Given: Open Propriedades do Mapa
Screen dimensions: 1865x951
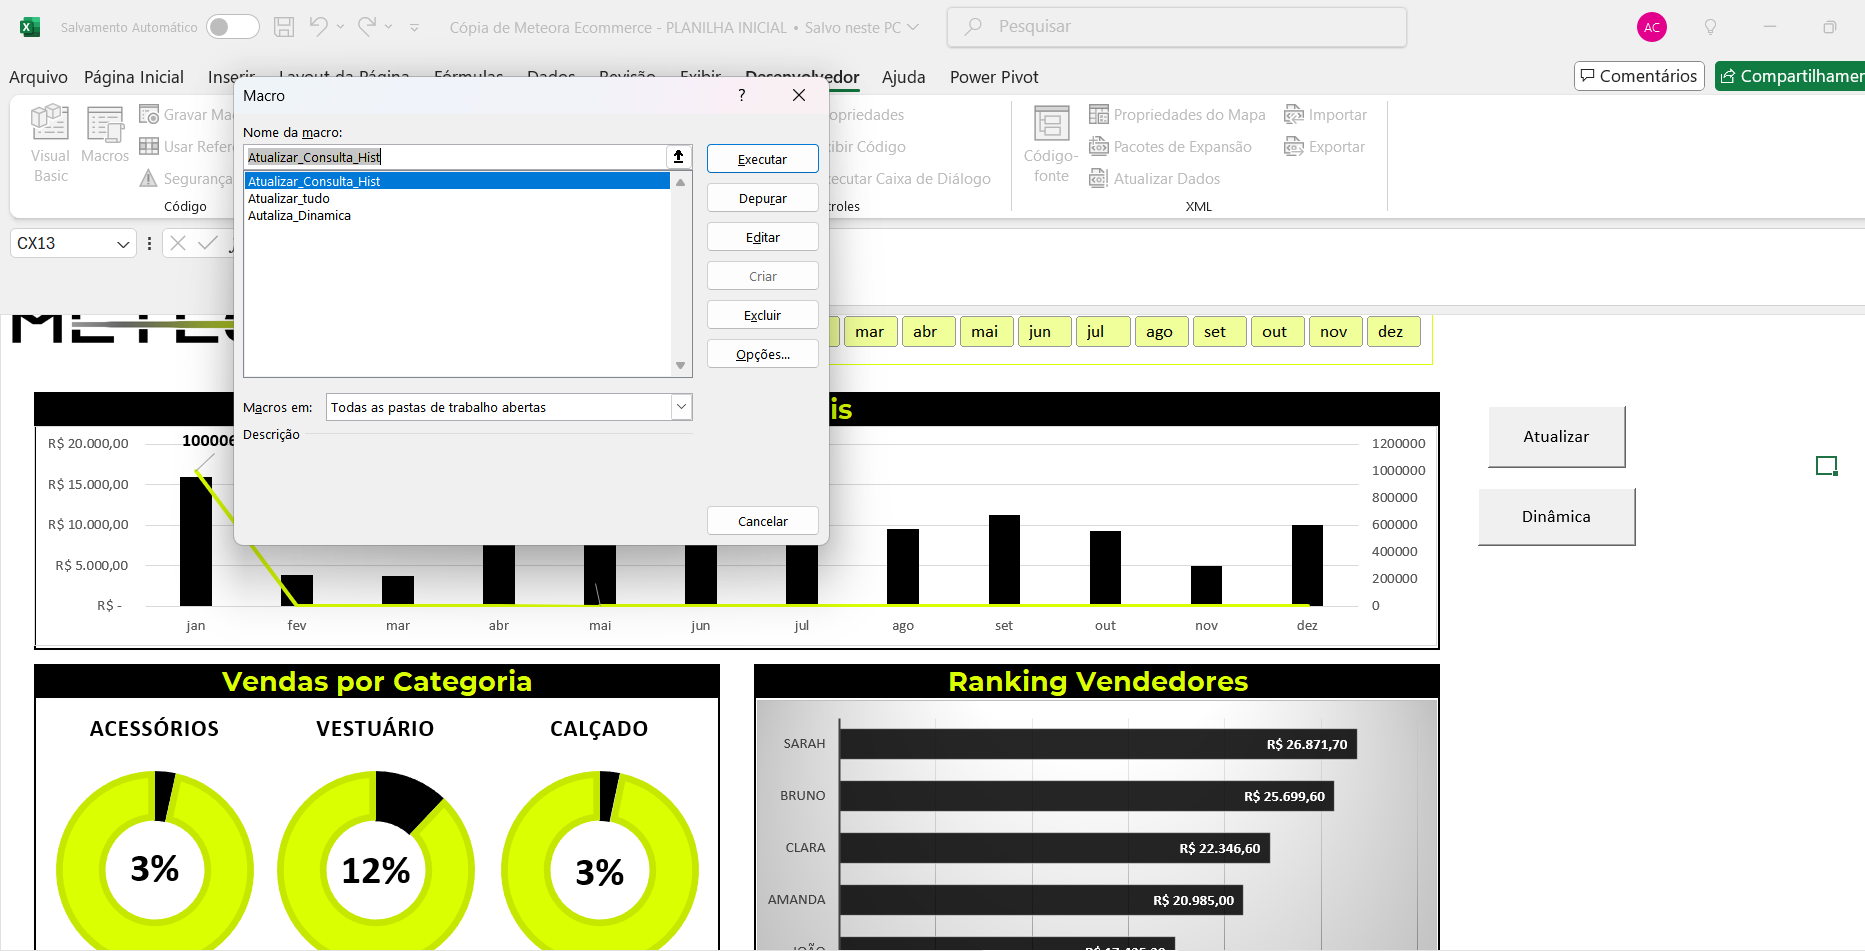Looking at the screenshot, I should point(1177,115).
